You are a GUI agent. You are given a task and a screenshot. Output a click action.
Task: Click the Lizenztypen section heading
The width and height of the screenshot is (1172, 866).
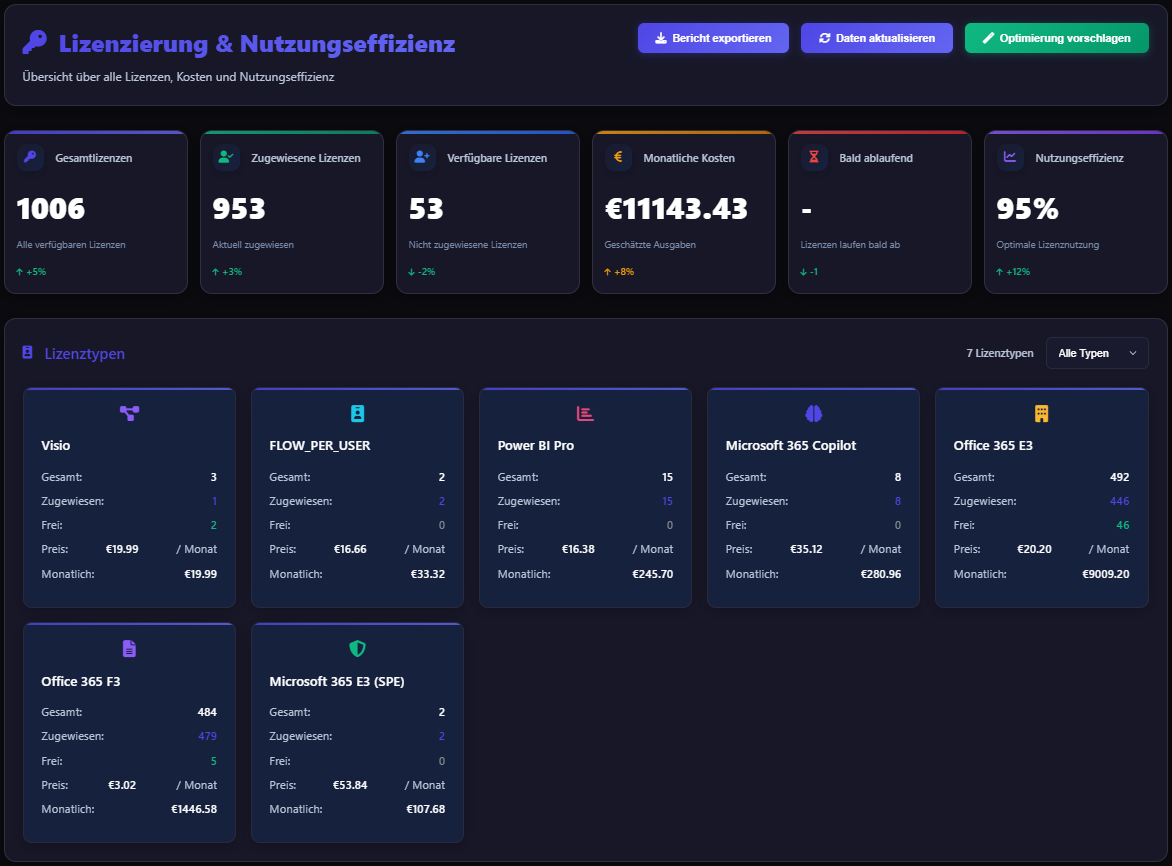(x=84, y=354)
